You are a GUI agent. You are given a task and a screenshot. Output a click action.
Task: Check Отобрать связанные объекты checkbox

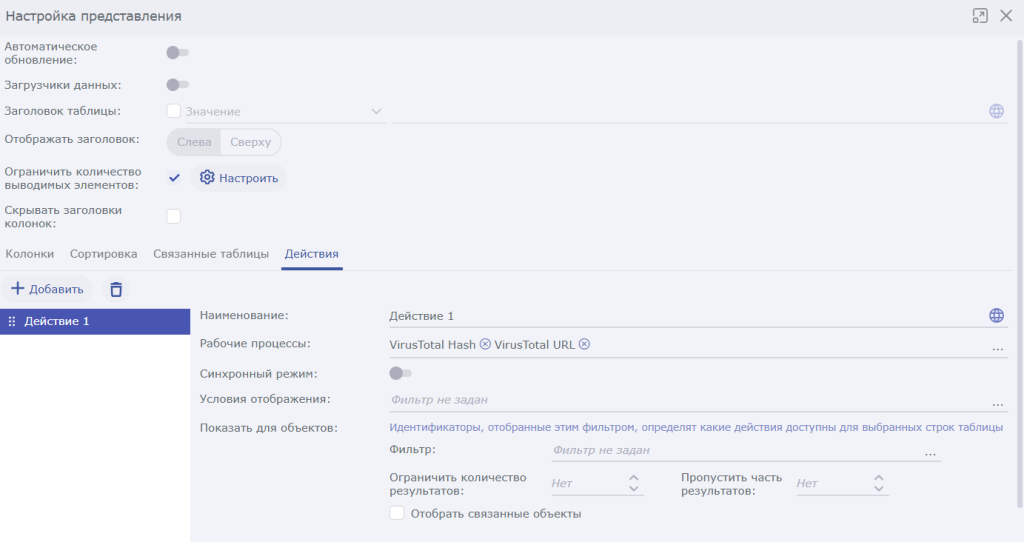pos(397,513)
